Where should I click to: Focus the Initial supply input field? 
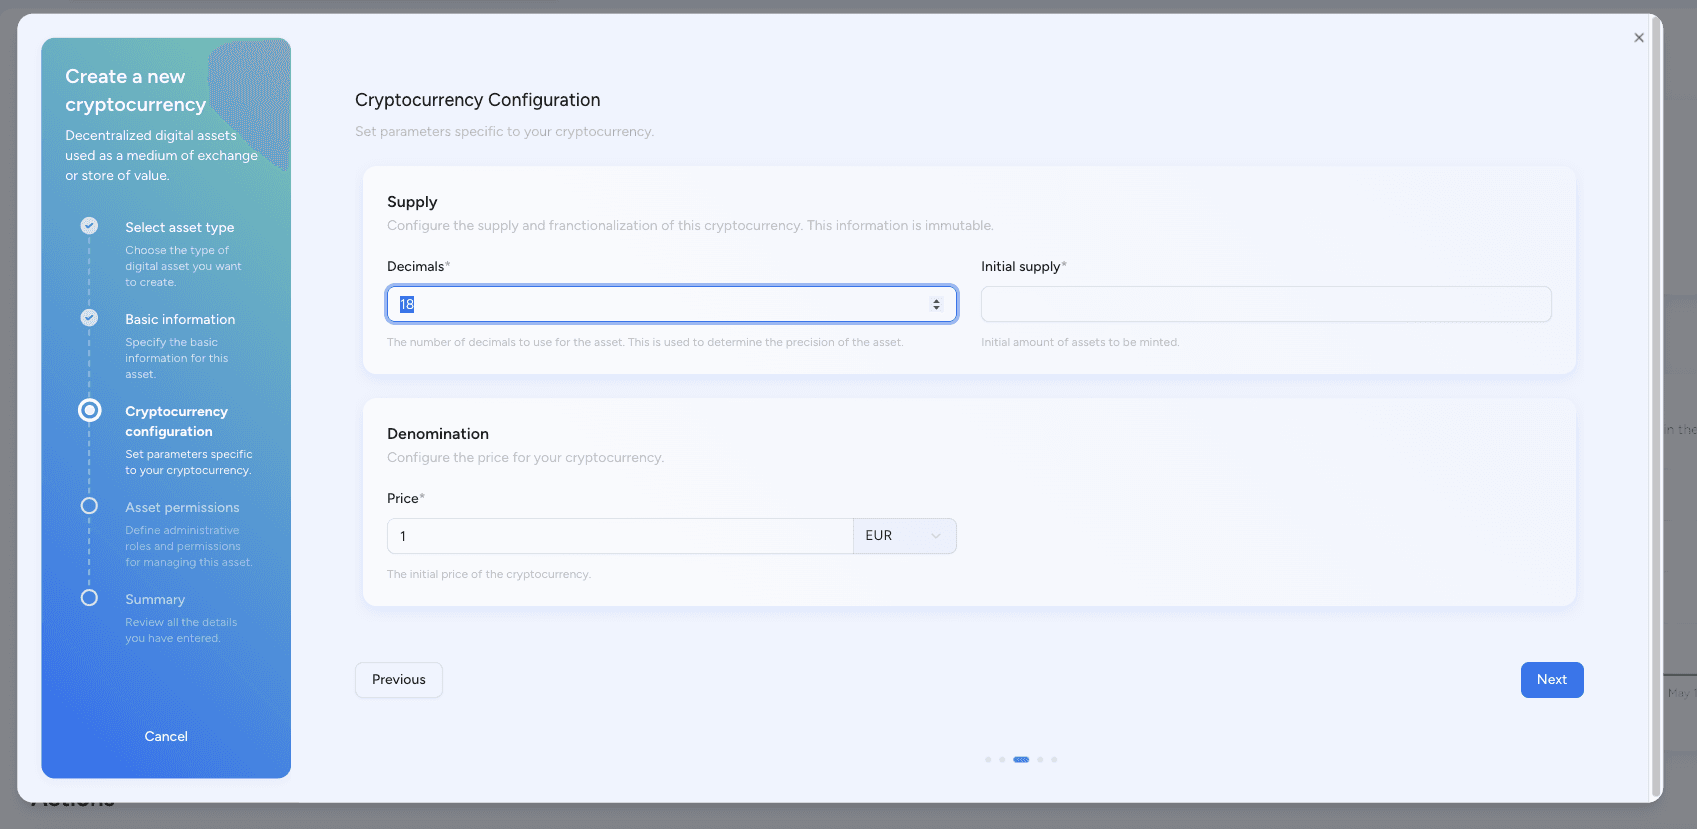tap(1266, 304)
